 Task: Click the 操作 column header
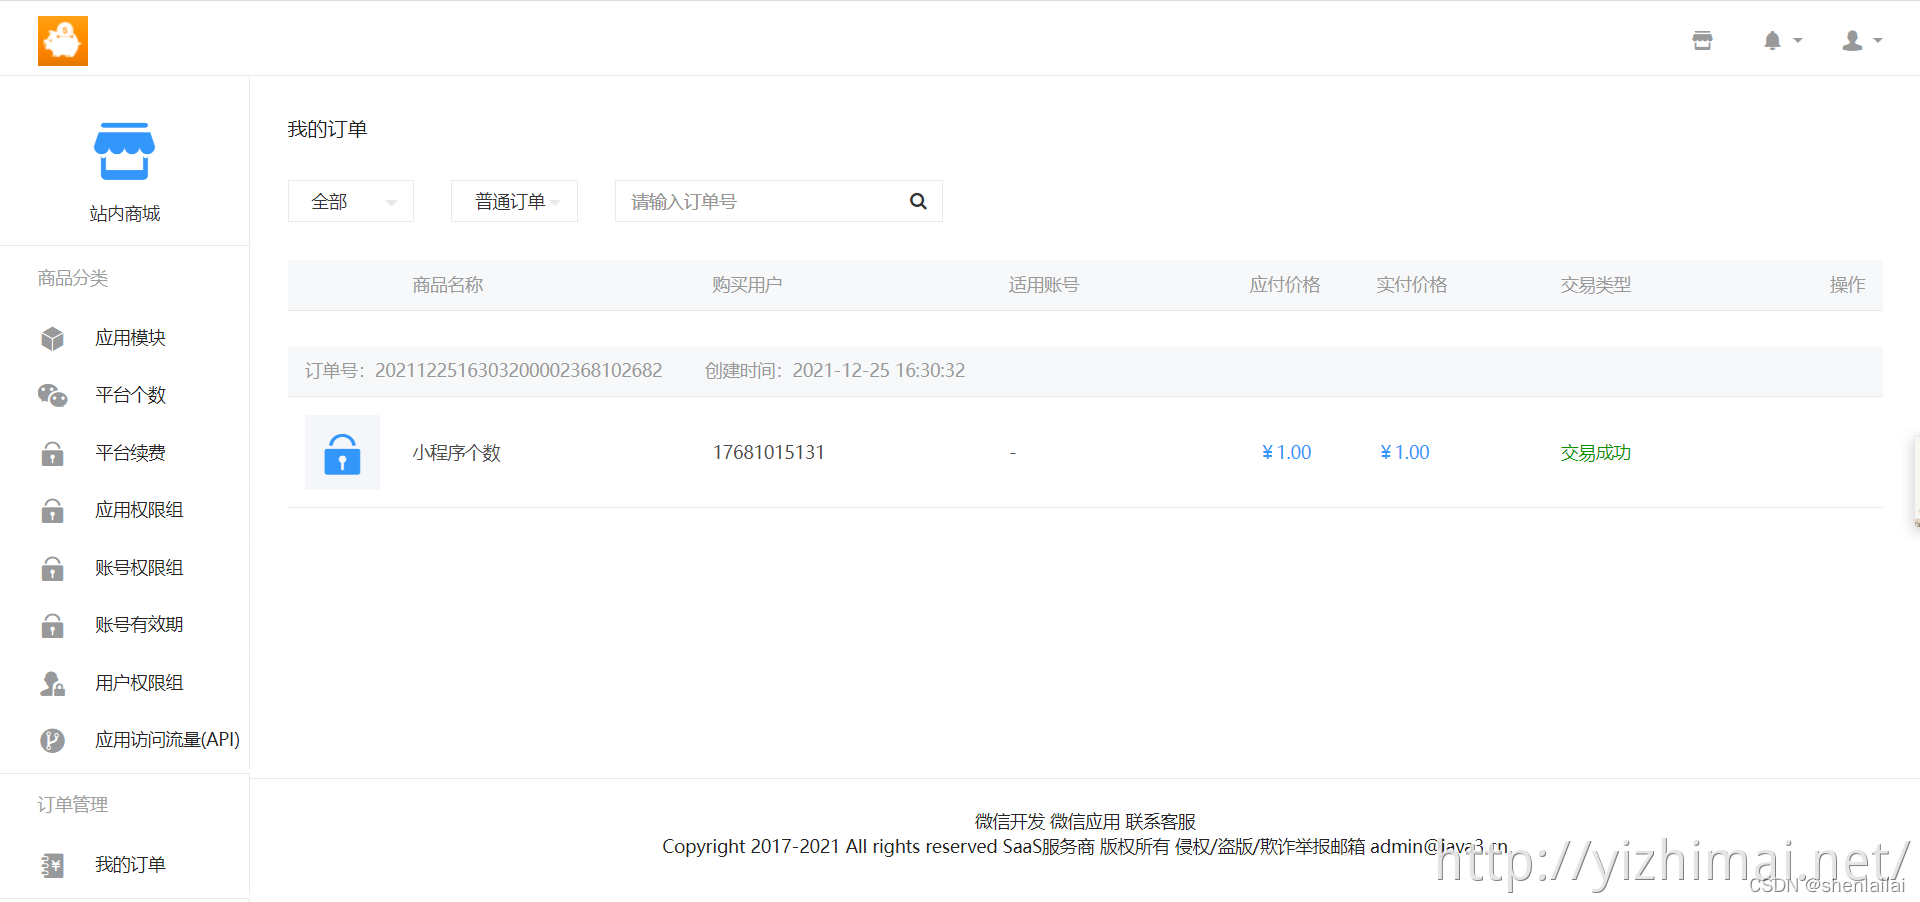click(x=1847, y=285)
